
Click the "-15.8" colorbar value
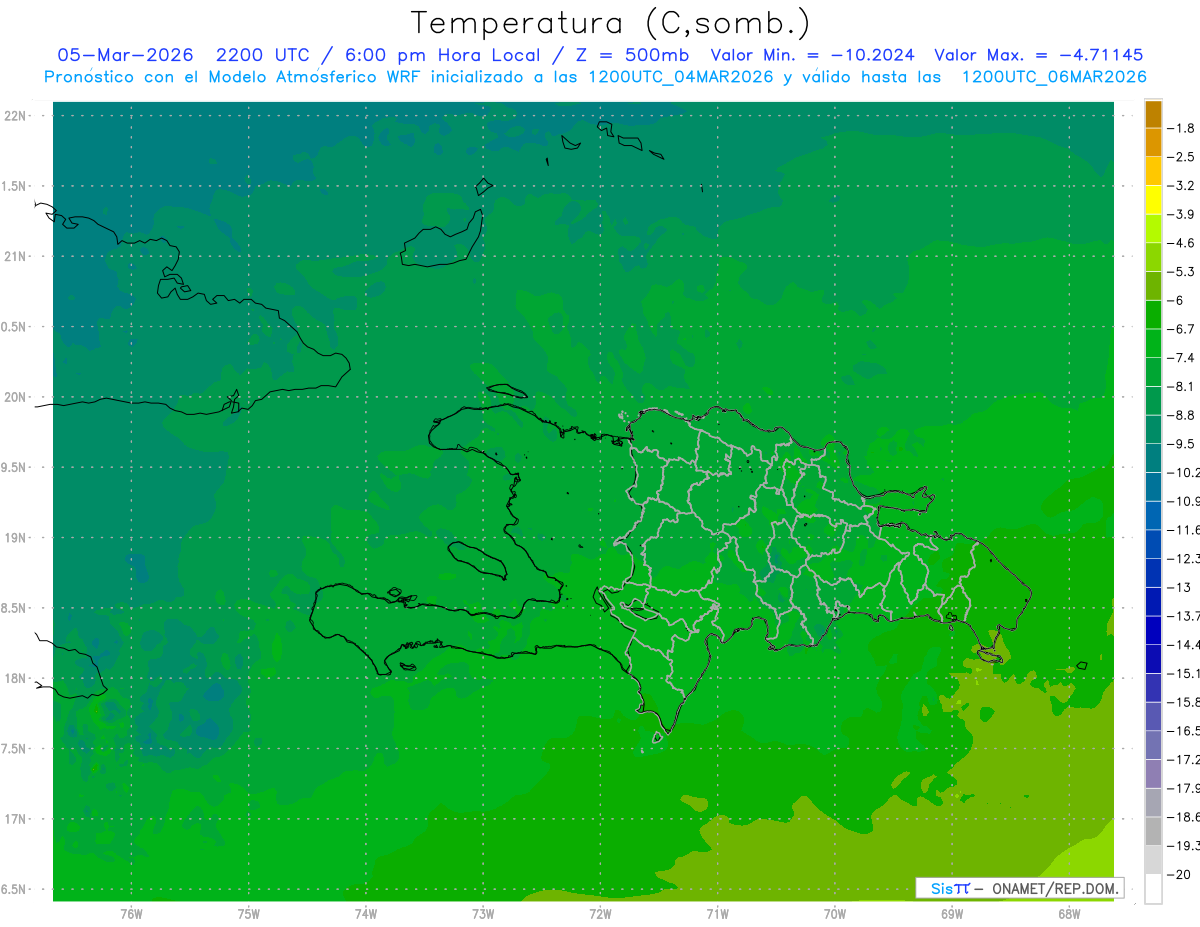1184,702
